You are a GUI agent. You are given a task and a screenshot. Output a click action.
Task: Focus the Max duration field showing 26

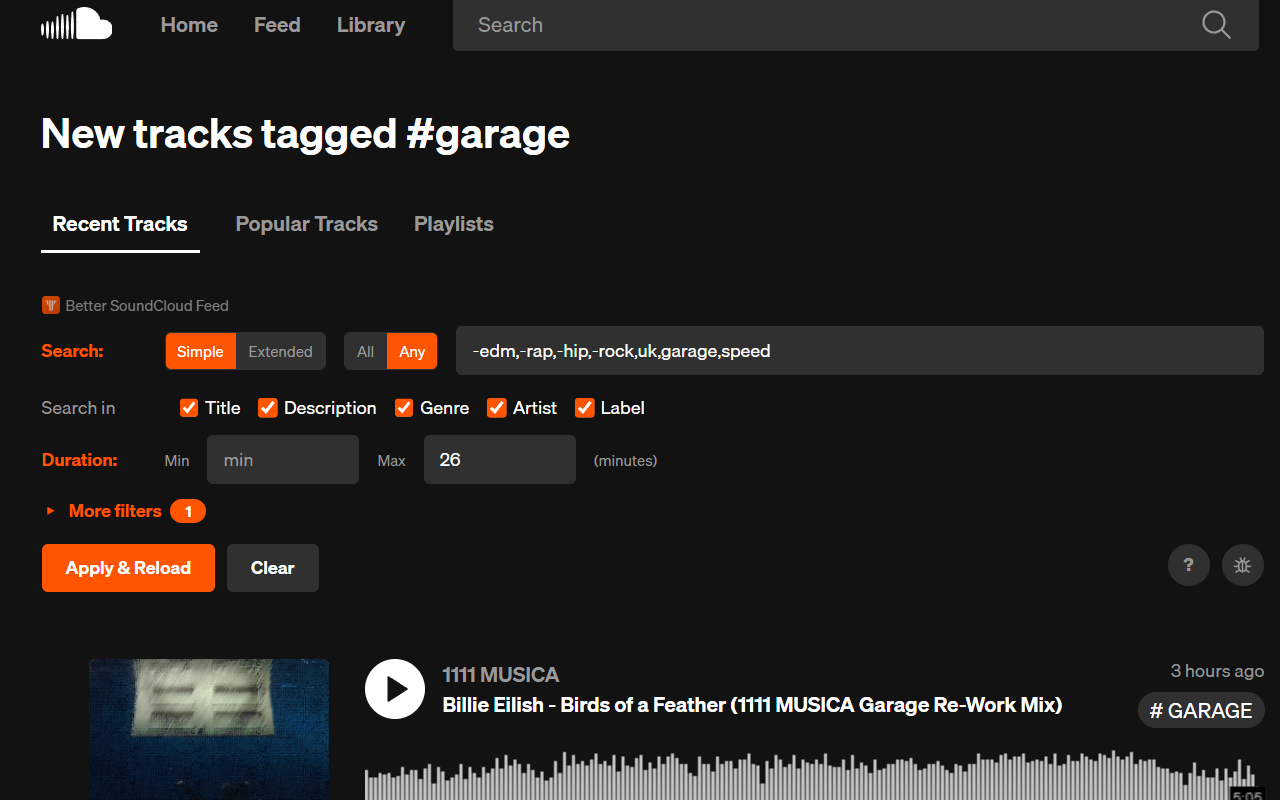(500, 460)
